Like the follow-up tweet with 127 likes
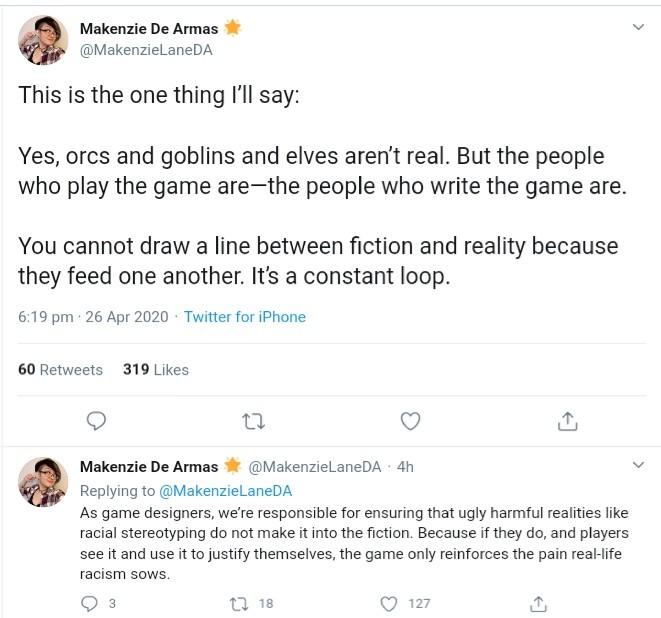The image size is (661, 618). click(x=390, y=603)
